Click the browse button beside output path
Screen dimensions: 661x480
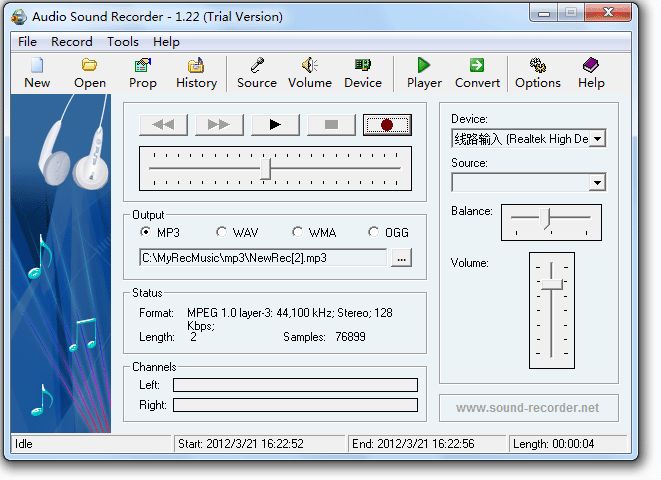[x=401, y=258]
